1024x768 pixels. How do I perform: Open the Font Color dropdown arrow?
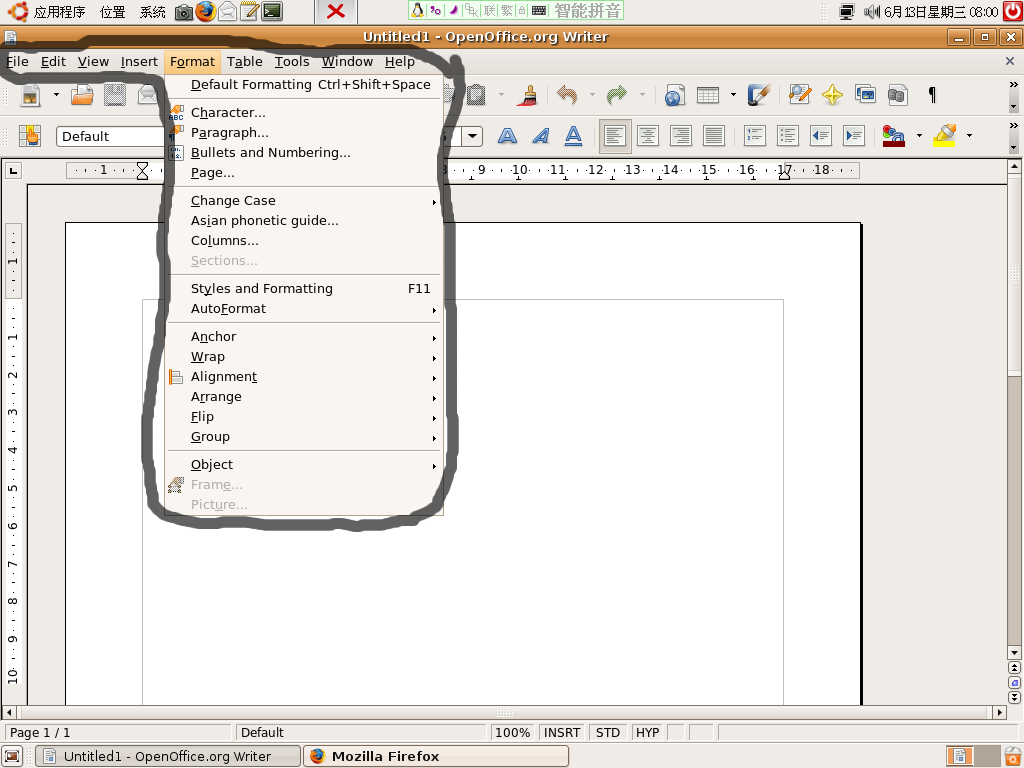click(919, 136)
